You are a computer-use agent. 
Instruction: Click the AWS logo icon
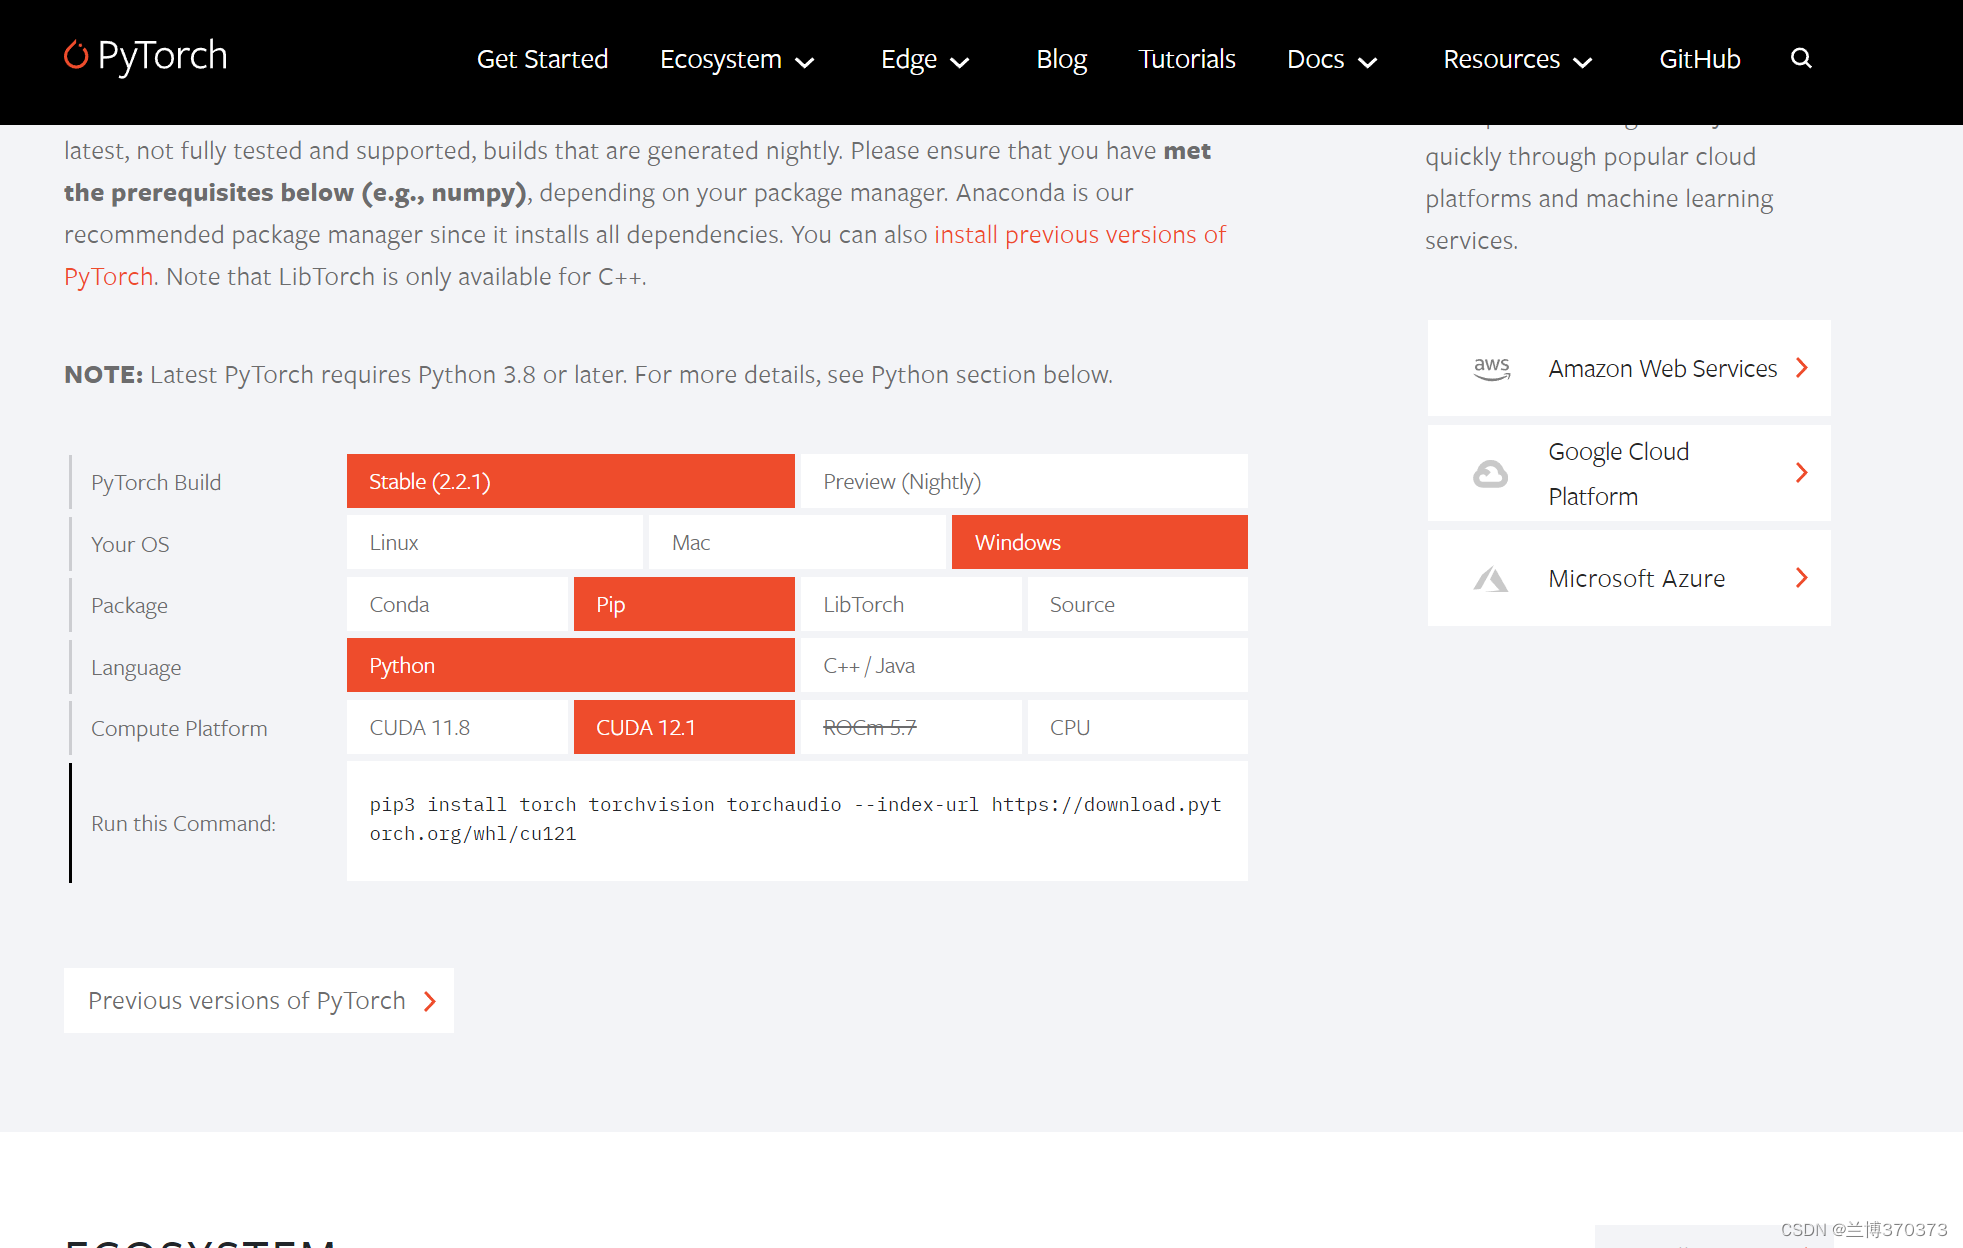point(1491,368)
